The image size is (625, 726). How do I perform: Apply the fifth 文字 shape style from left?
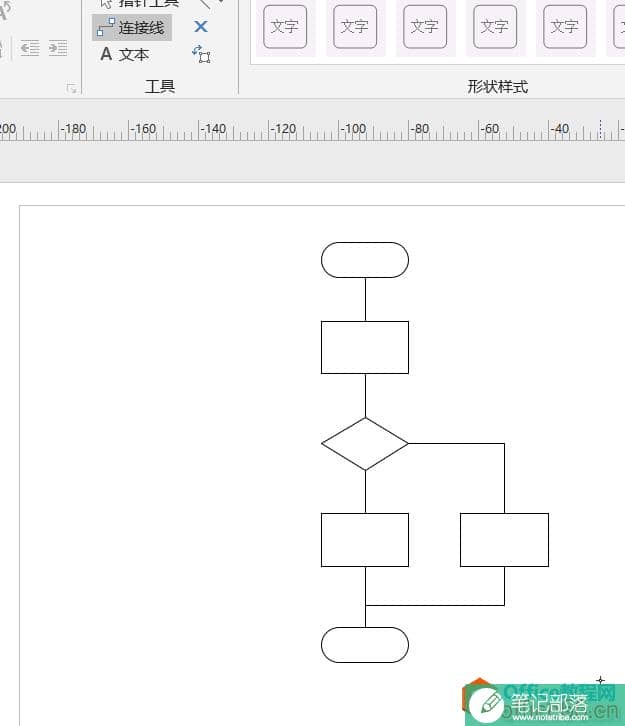(565, 27)
